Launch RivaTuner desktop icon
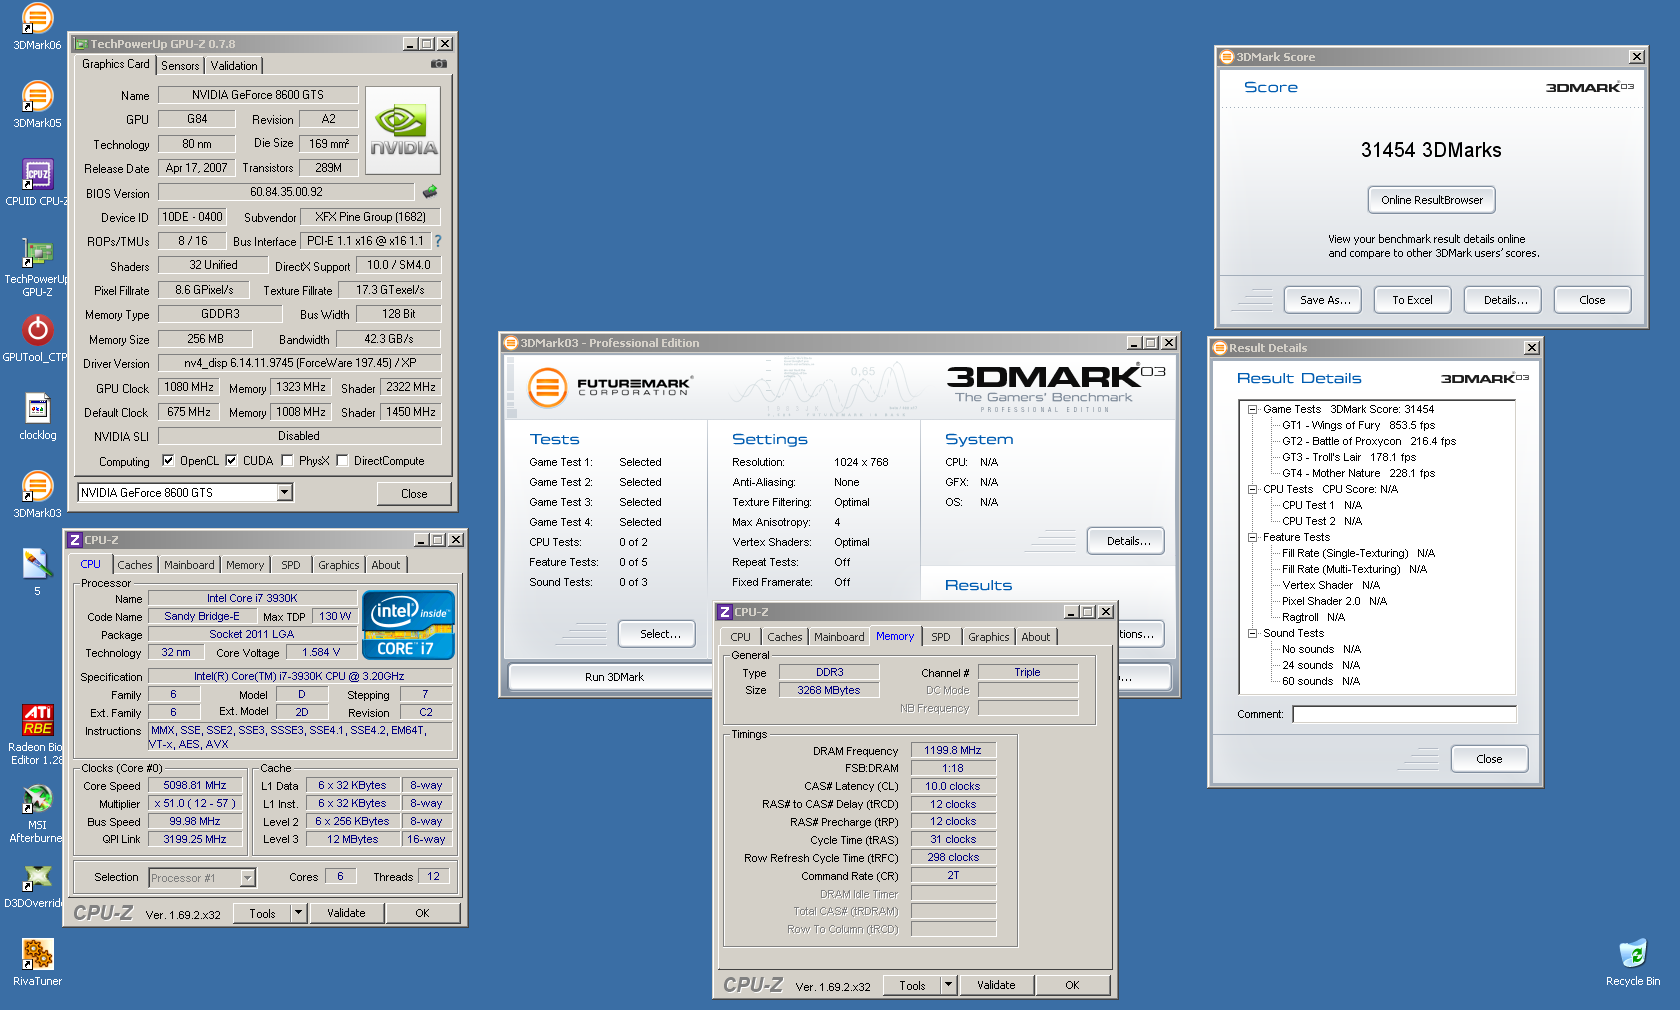The image size is (1680, 1010). [x=37, y=963]
